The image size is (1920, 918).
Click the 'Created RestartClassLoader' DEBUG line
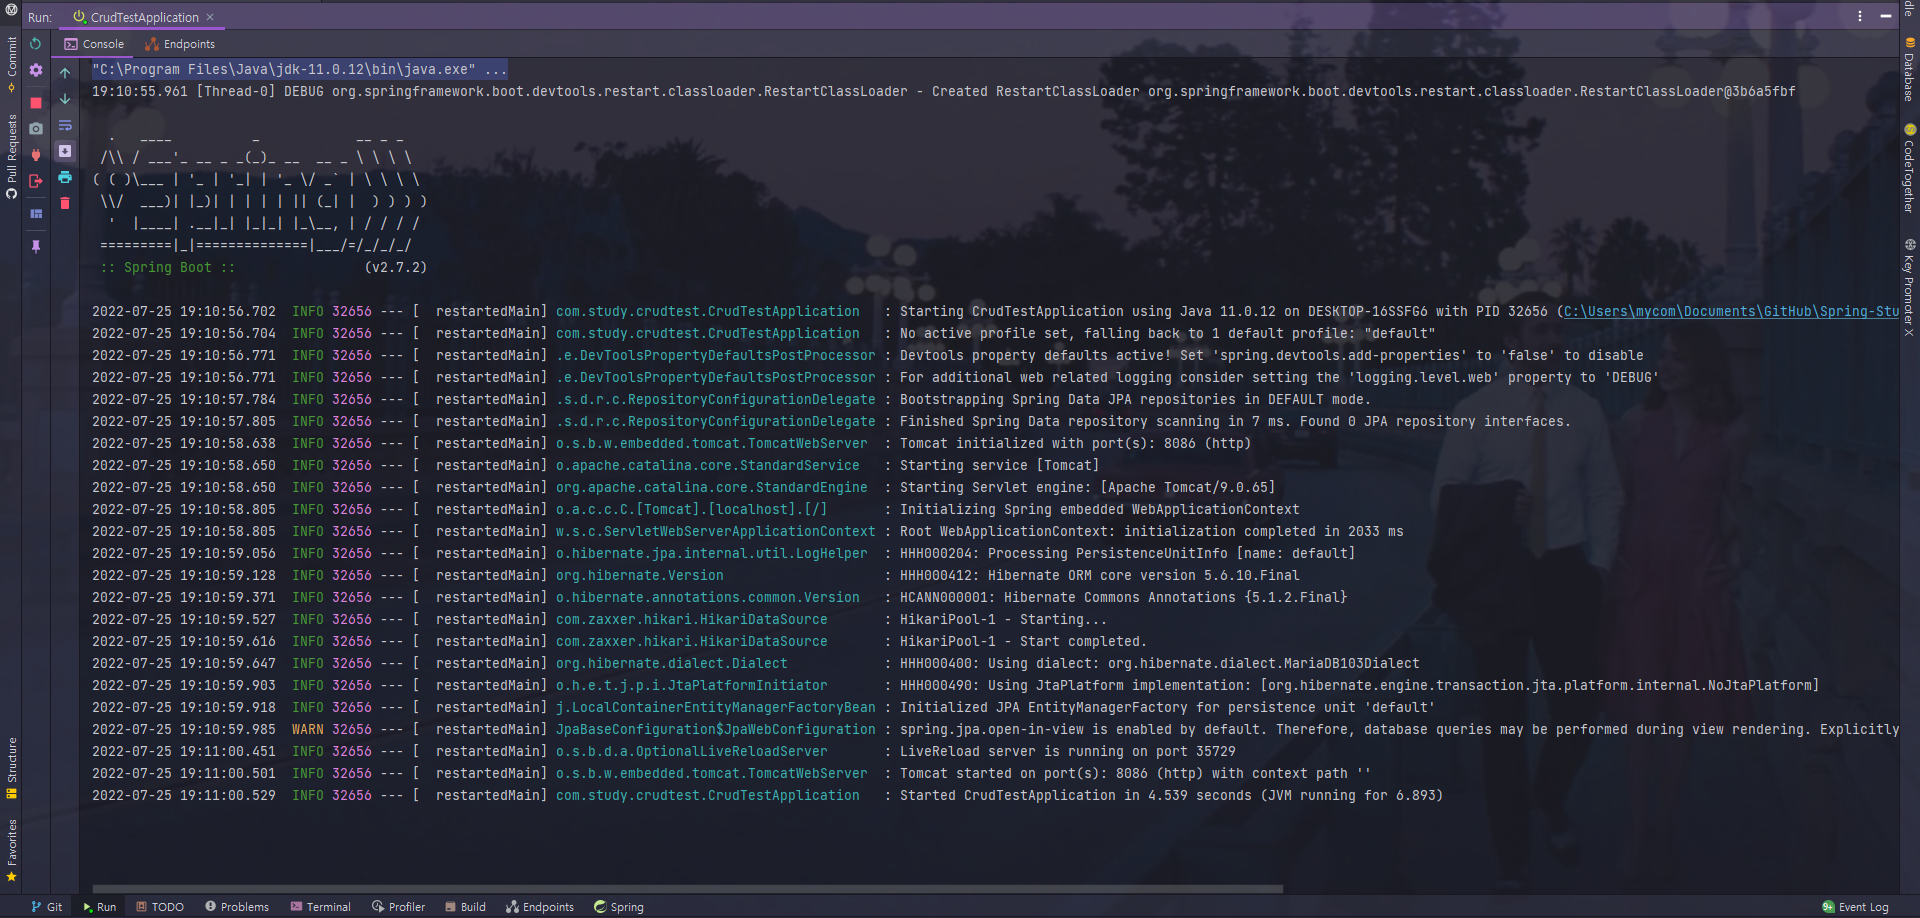click(x=944, y=92)
